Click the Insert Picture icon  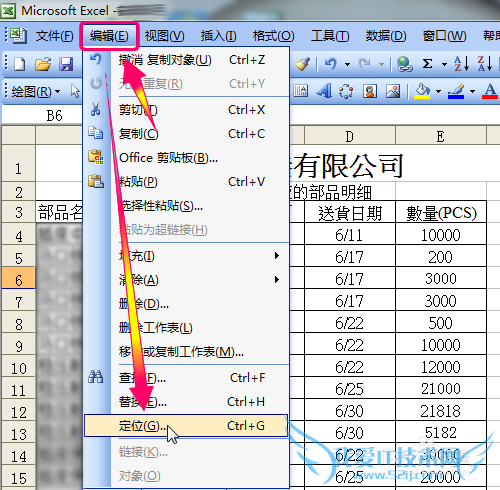point(393,91)
